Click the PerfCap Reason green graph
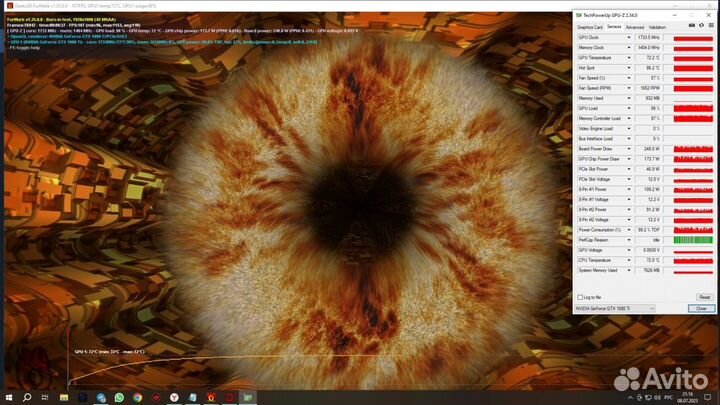The width and height of the screenshot is (720, 405). pyautogui.click(x=693, y=240)
